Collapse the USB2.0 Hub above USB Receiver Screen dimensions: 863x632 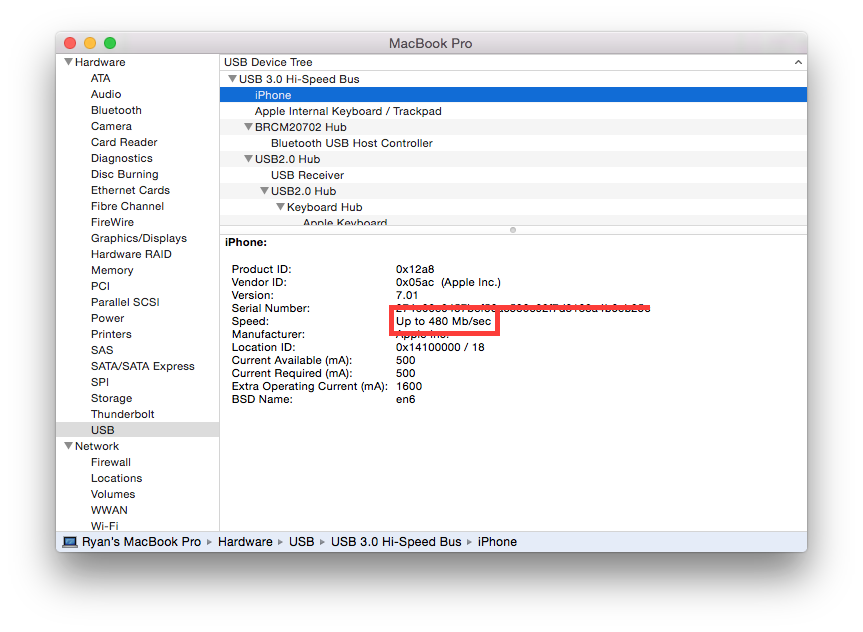pos(248,159)
